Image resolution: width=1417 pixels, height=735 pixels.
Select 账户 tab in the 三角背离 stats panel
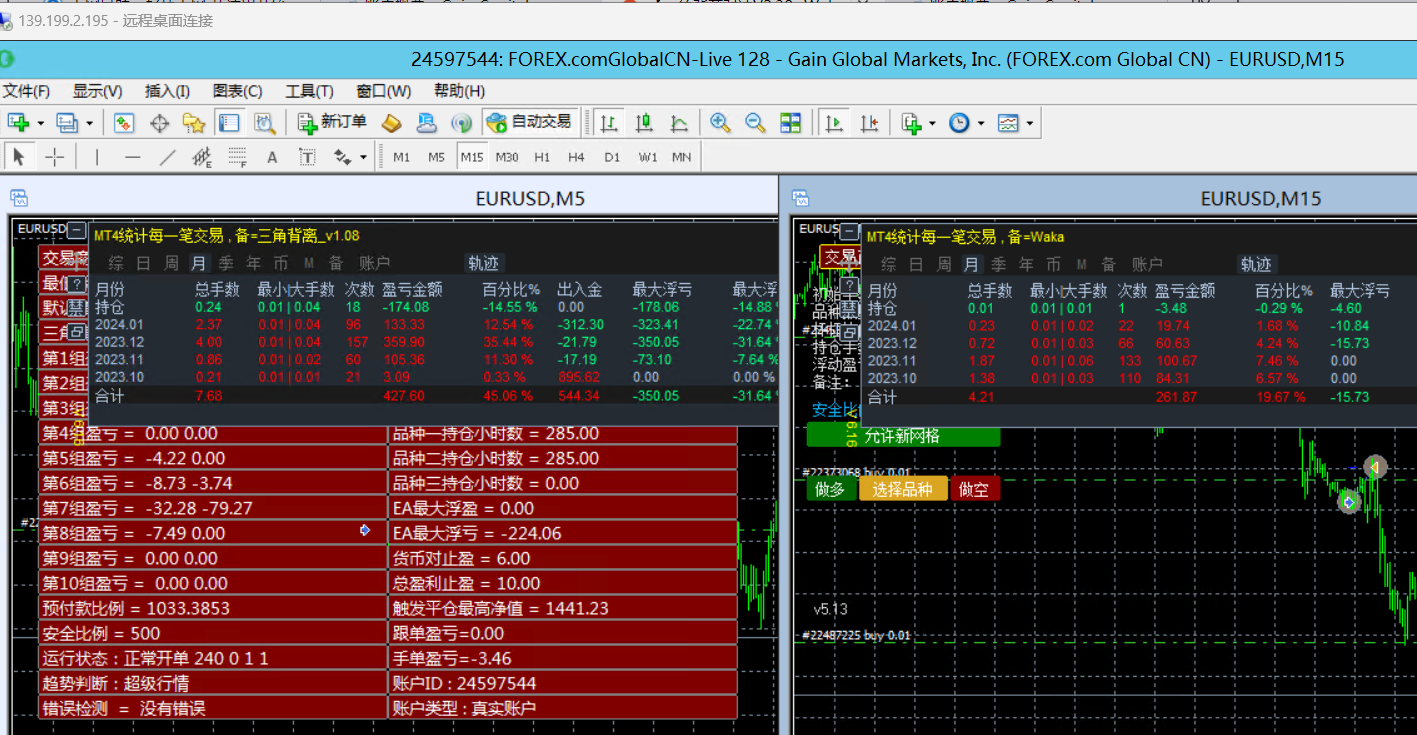(x=375, y=263)
